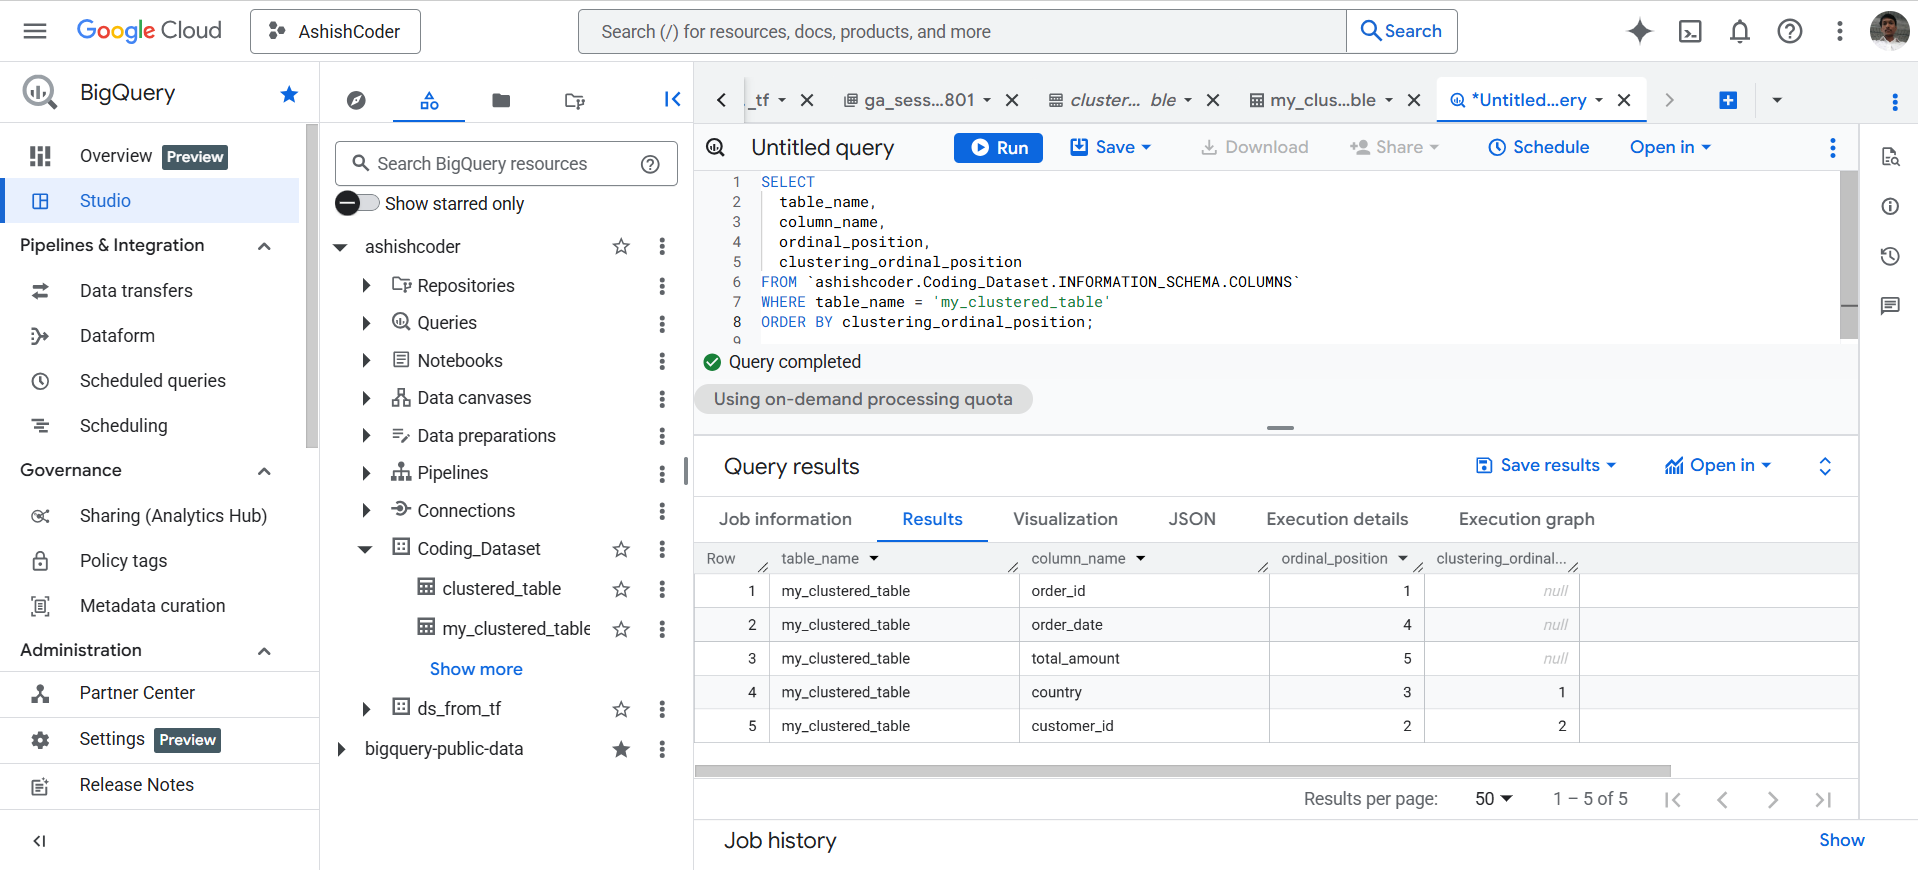This screenshot has height=870, width=1918.
Task: Open the main navigation hamburger menu
Action: tap(35, 31)
